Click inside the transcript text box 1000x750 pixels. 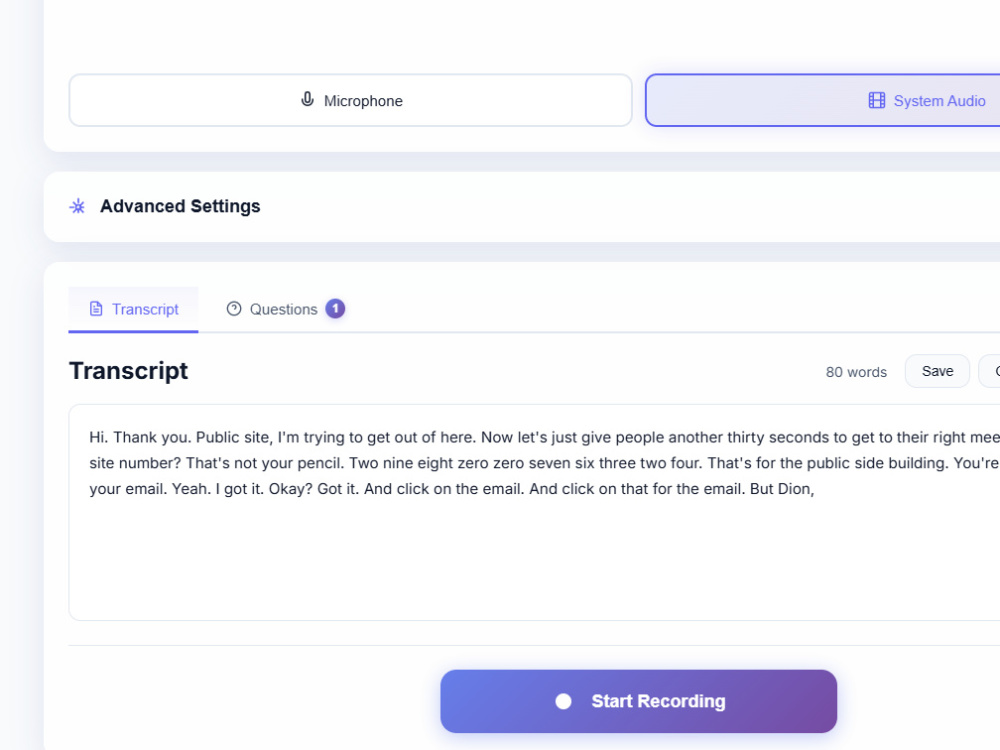coord(534,512)
